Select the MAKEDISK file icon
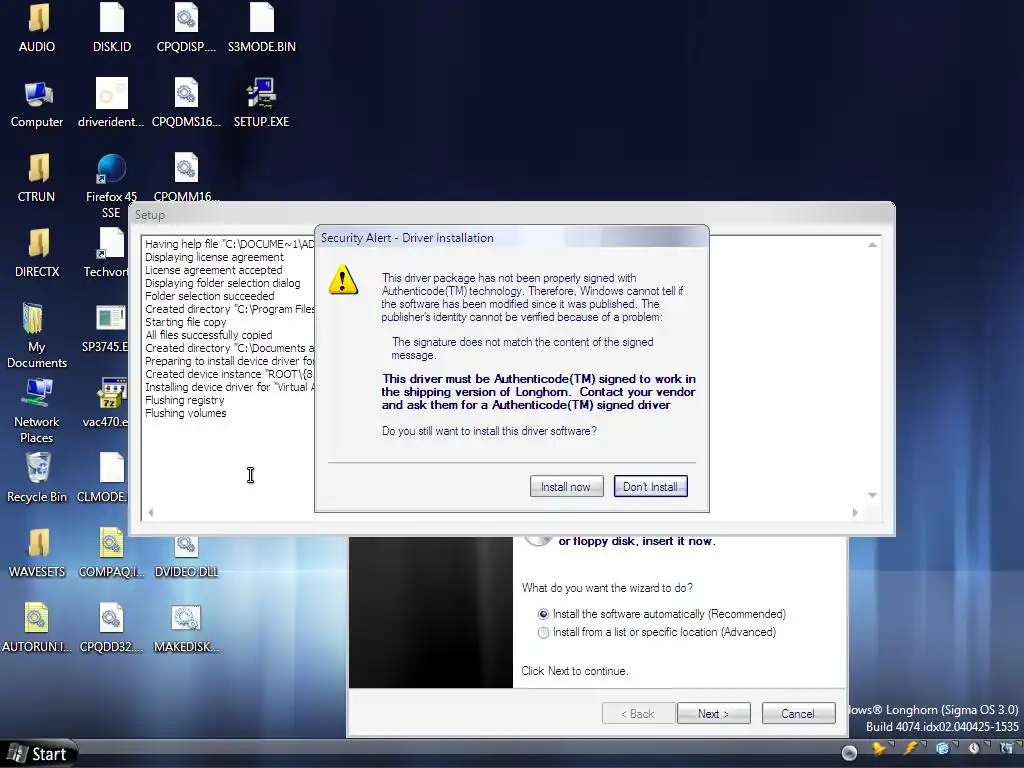The height and width of the screenshot is (768, 1024). [x=186, y=628]
